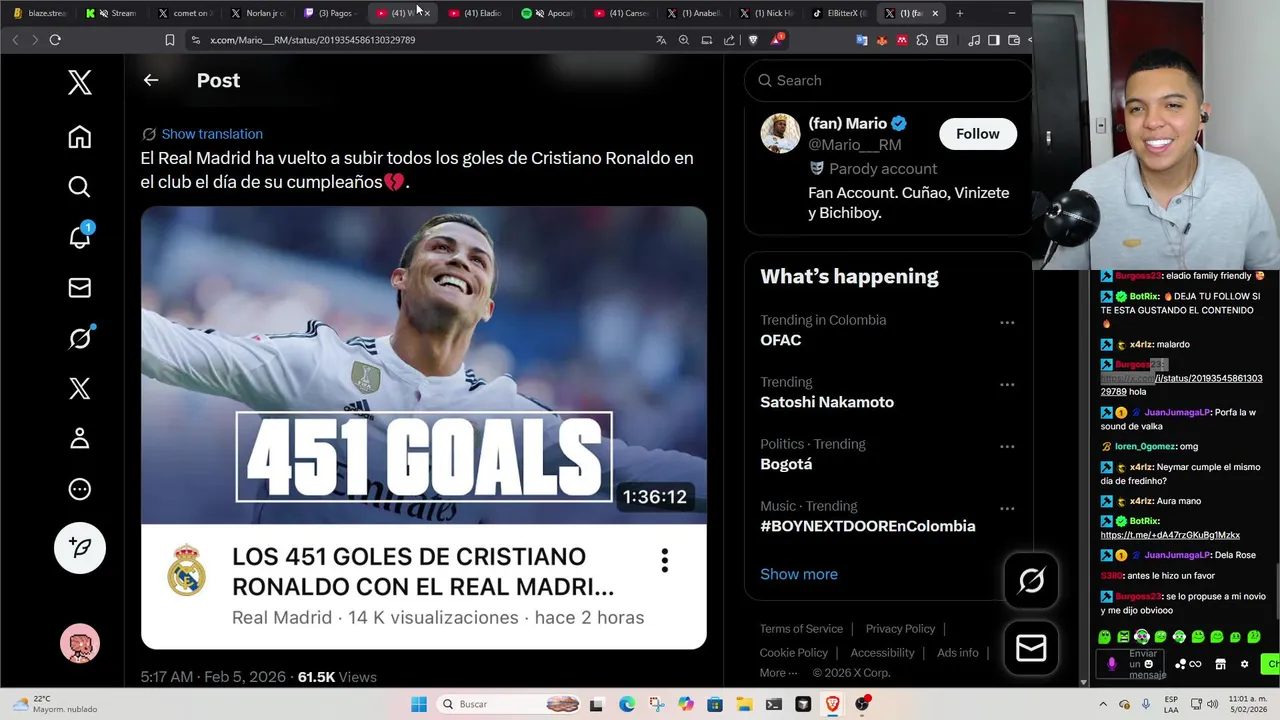This screenshot has height=720, width=1280.
Task: Open OBS Studio taskbar icon
Action: [862, 704]
